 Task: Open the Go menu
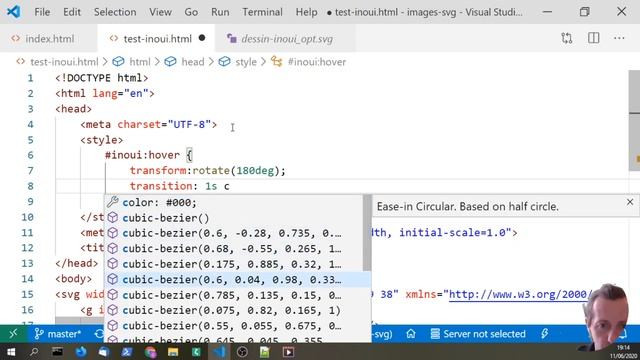coord(191,12)
